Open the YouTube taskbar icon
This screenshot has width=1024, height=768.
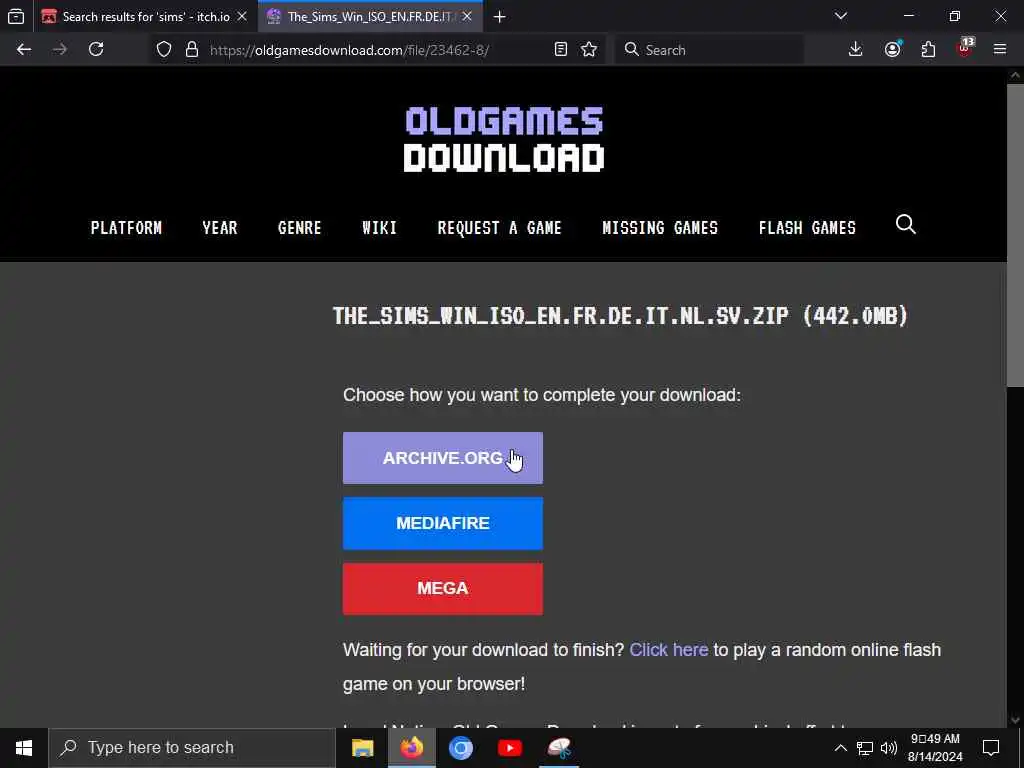(509, 748)
